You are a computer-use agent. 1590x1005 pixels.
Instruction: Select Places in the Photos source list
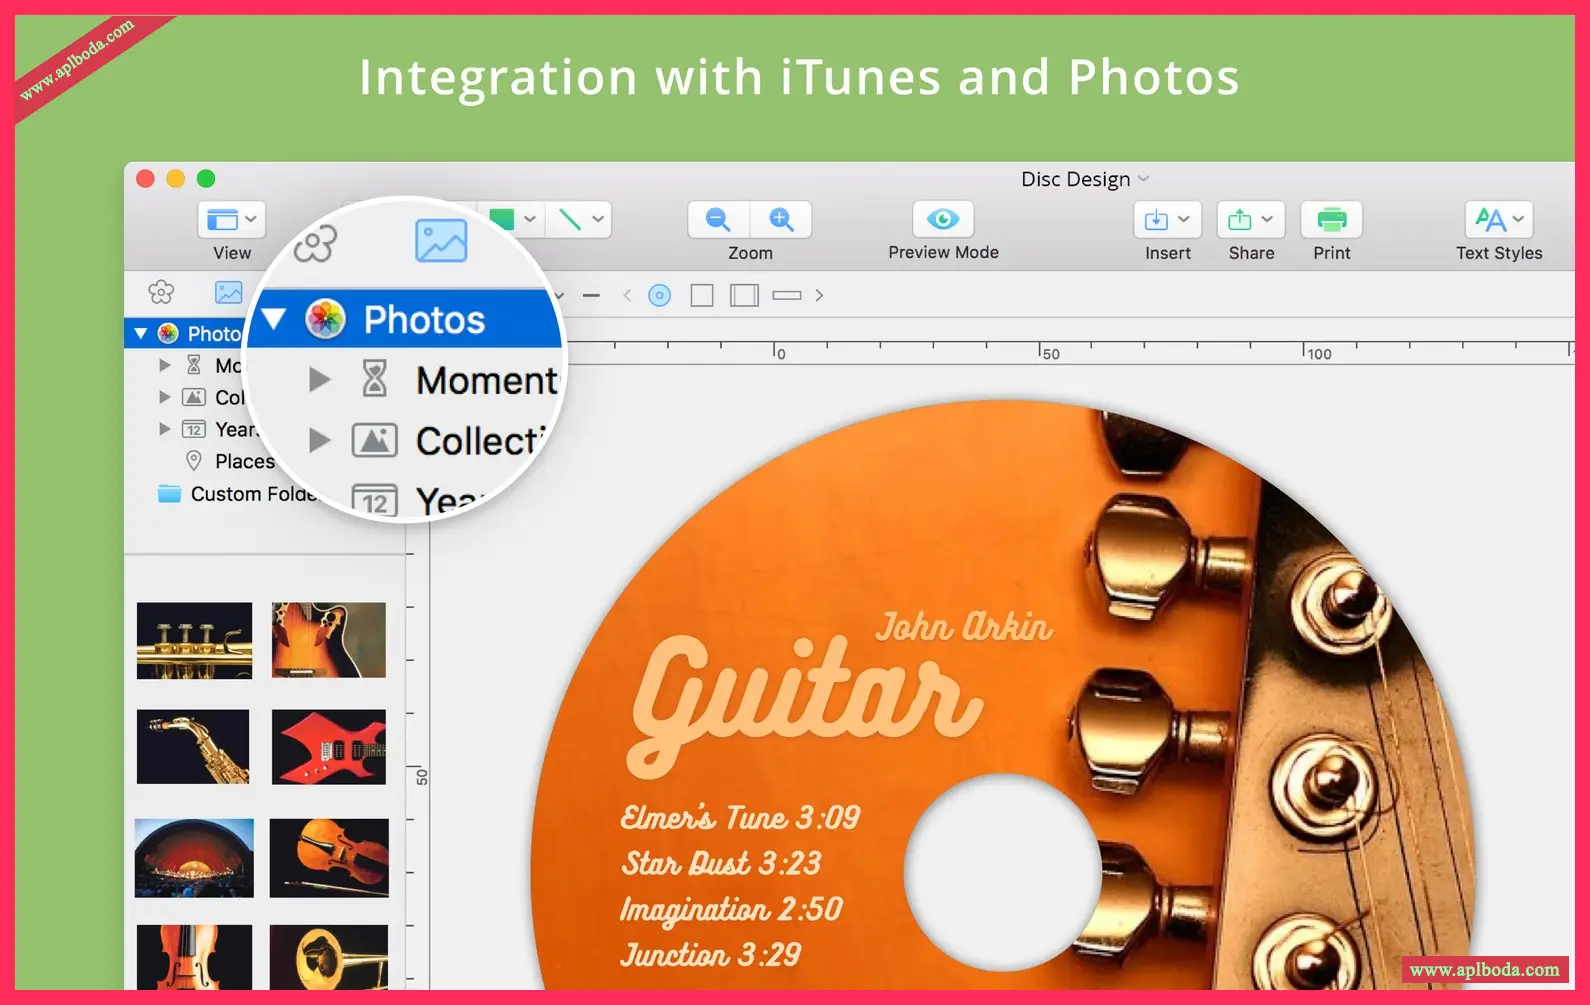click(244, 461)
